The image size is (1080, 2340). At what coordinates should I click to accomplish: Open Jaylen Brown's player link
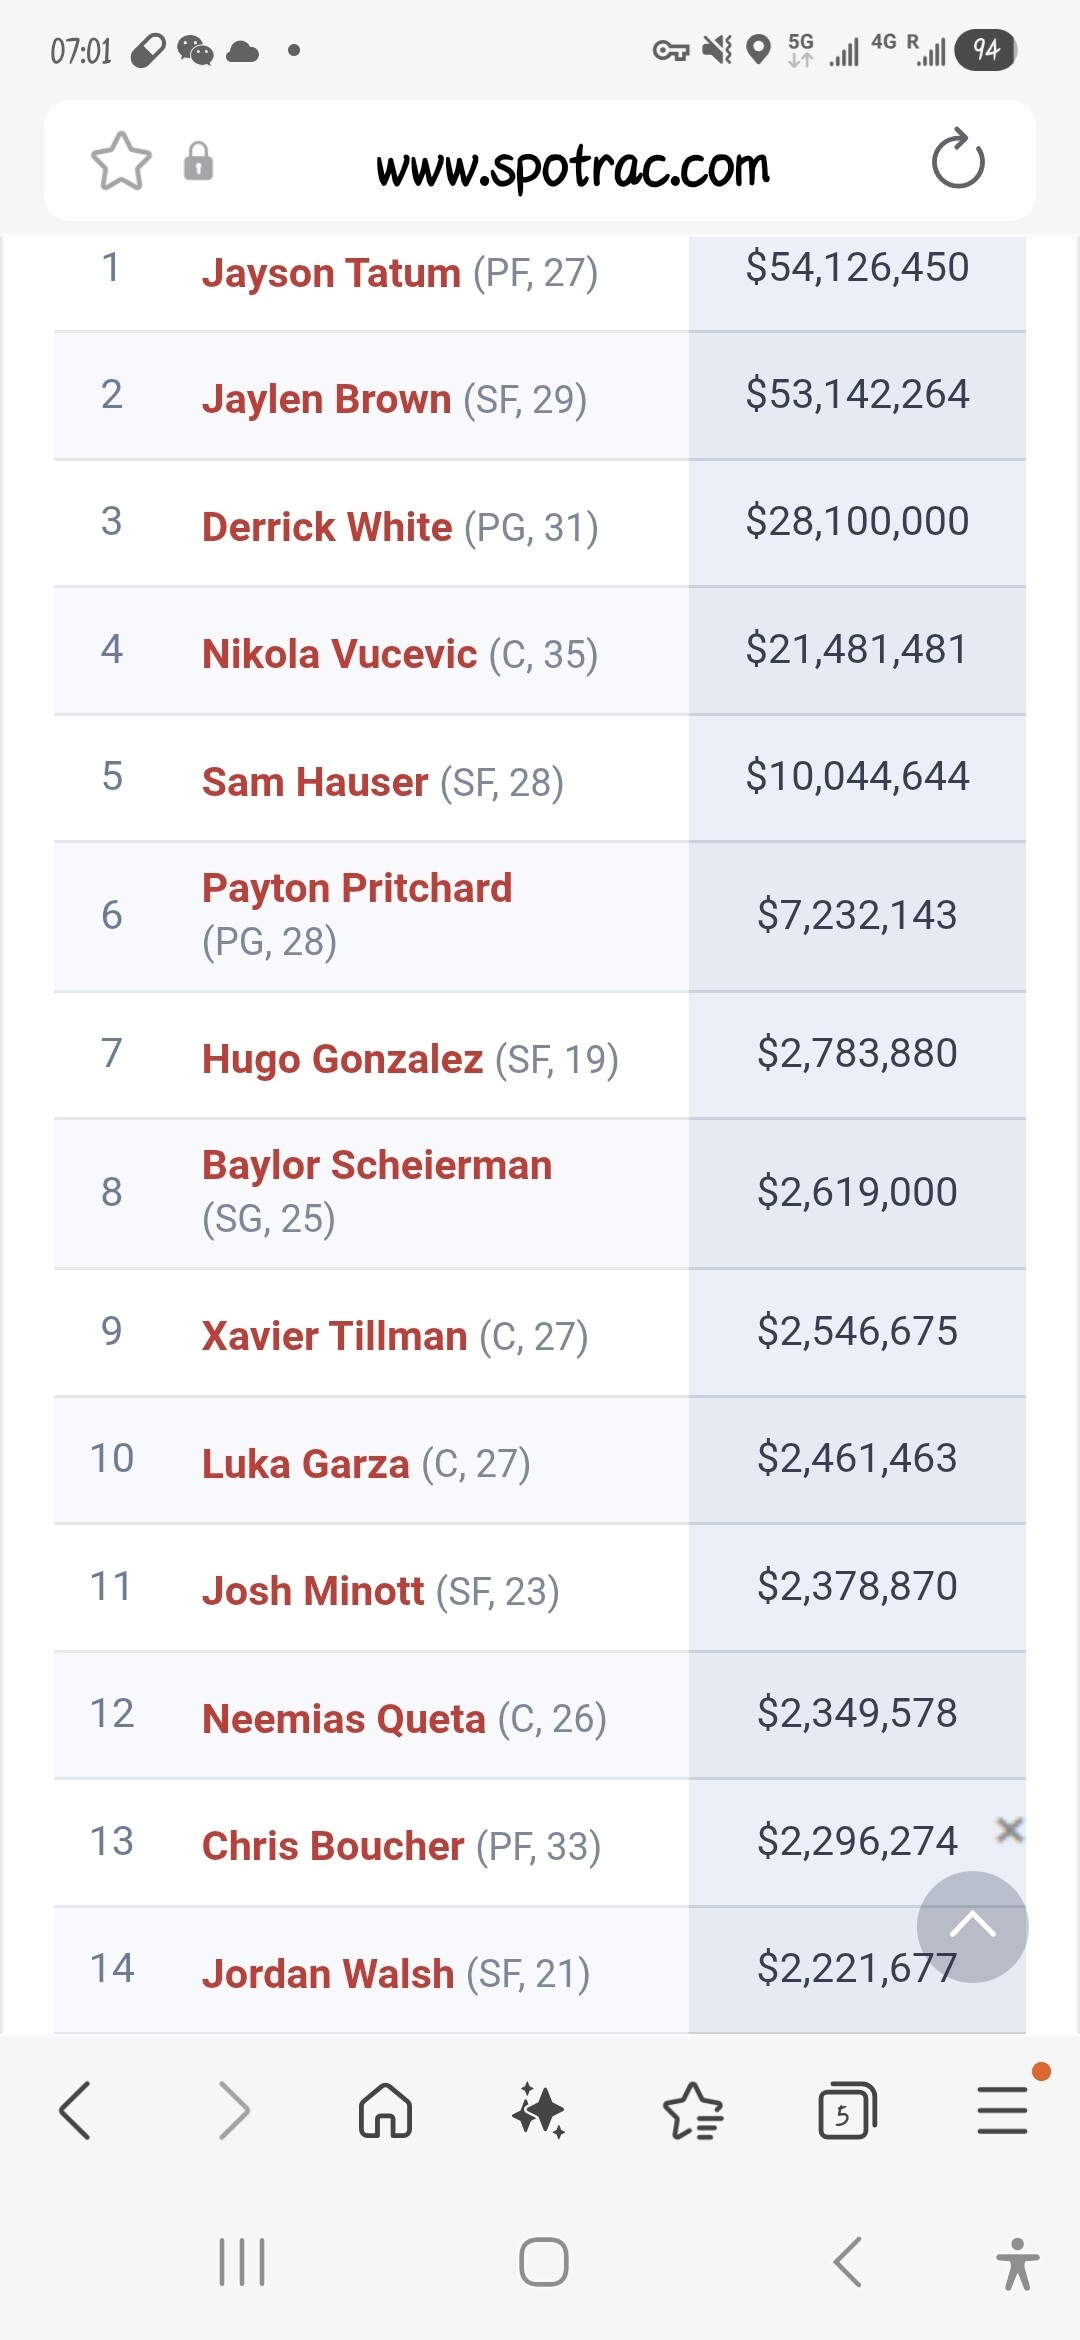(x=326, y=399)
